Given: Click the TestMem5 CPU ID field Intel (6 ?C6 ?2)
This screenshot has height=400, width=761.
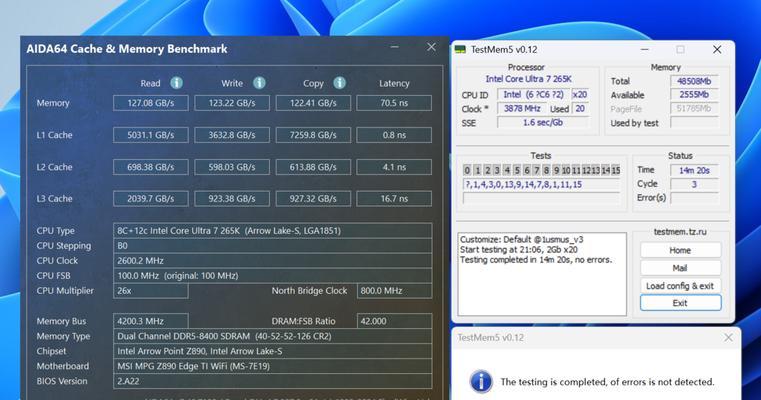Looking at the screenshot, I should click(x=533, y=95).
